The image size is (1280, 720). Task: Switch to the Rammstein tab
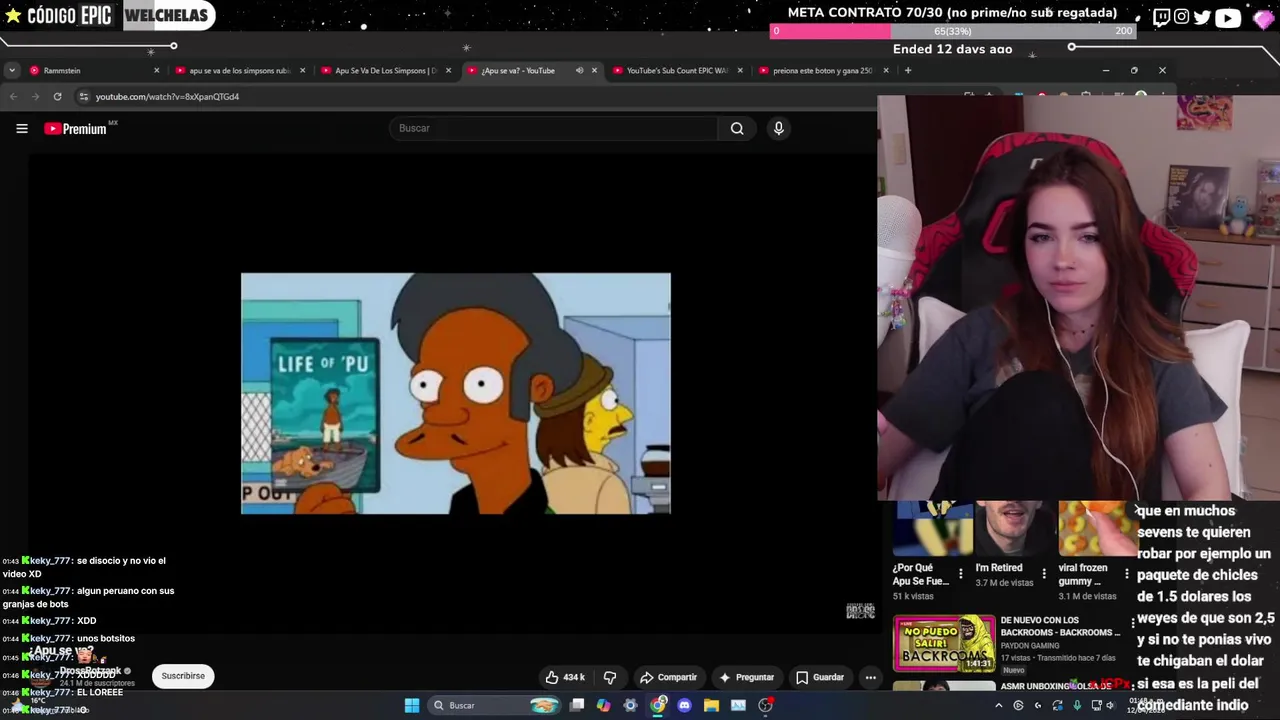coord(95,70)
